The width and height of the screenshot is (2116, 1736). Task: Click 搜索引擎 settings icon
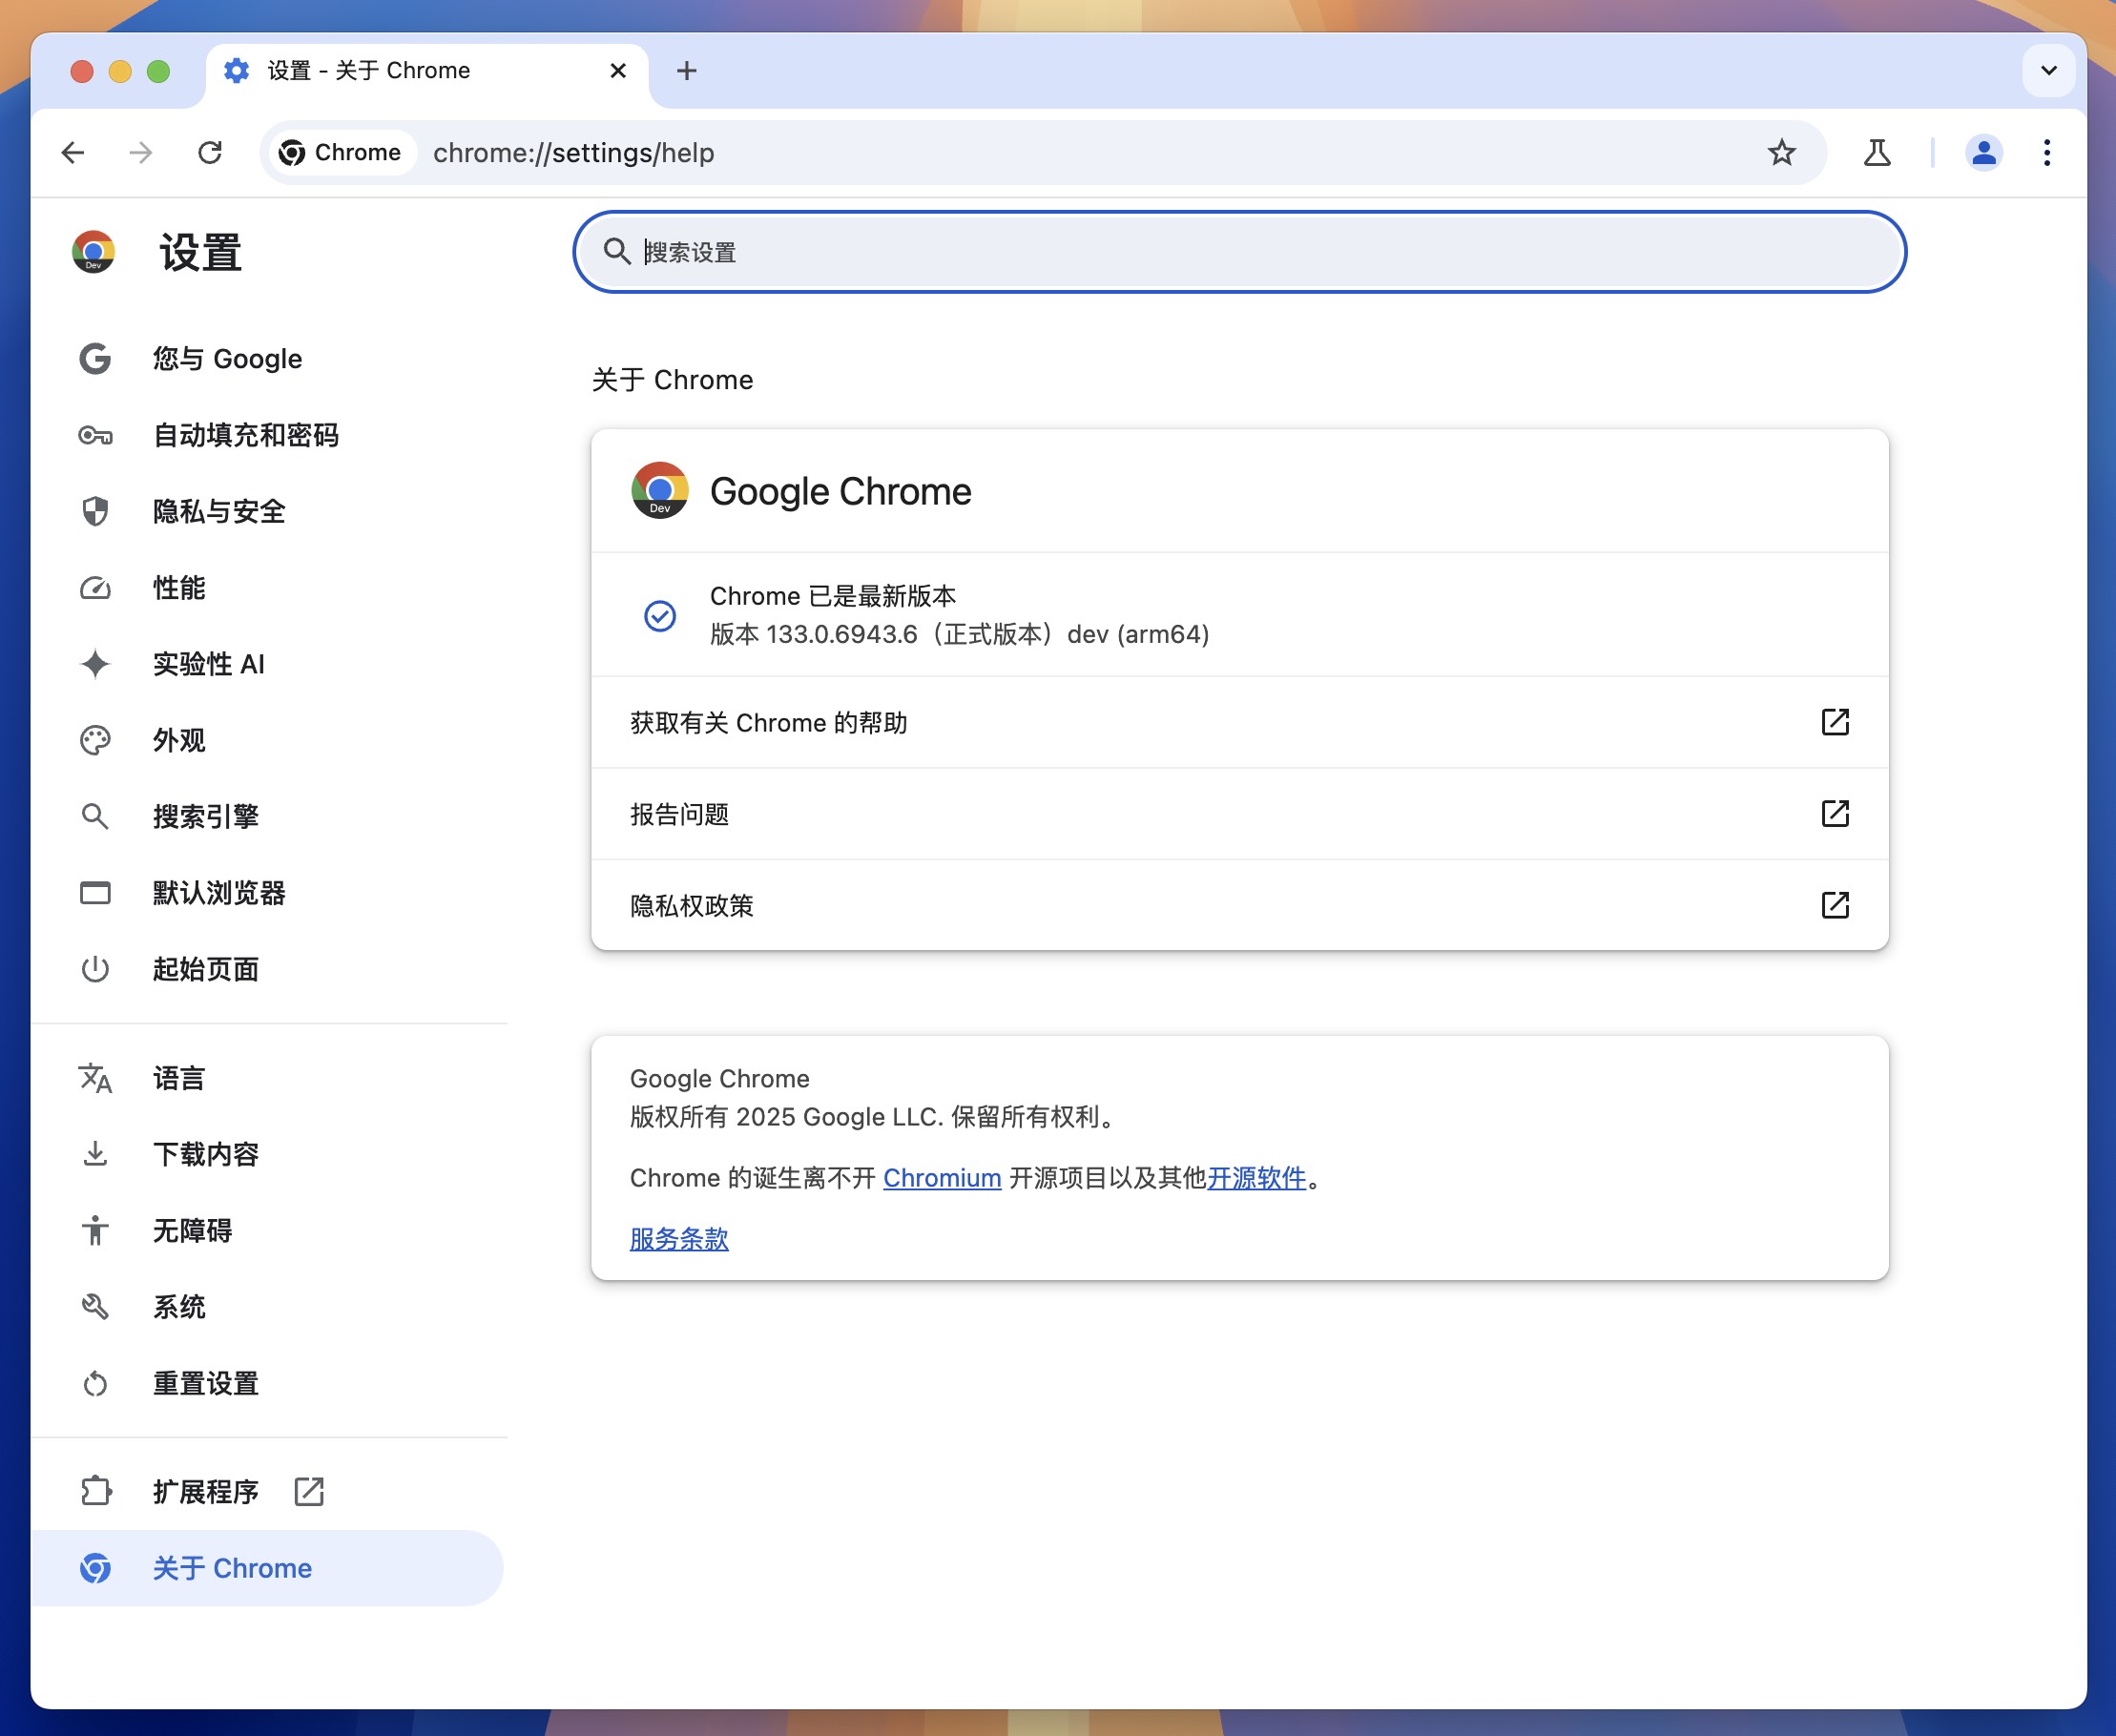tap(96, 816)
